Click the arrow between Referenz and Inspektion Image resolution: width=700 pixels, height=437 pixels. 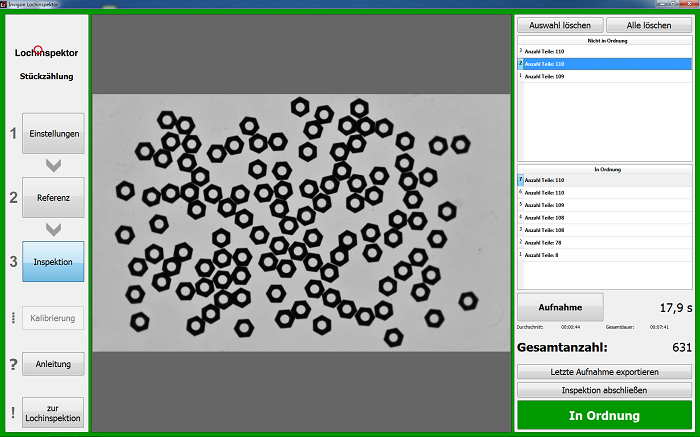point(53,229)
